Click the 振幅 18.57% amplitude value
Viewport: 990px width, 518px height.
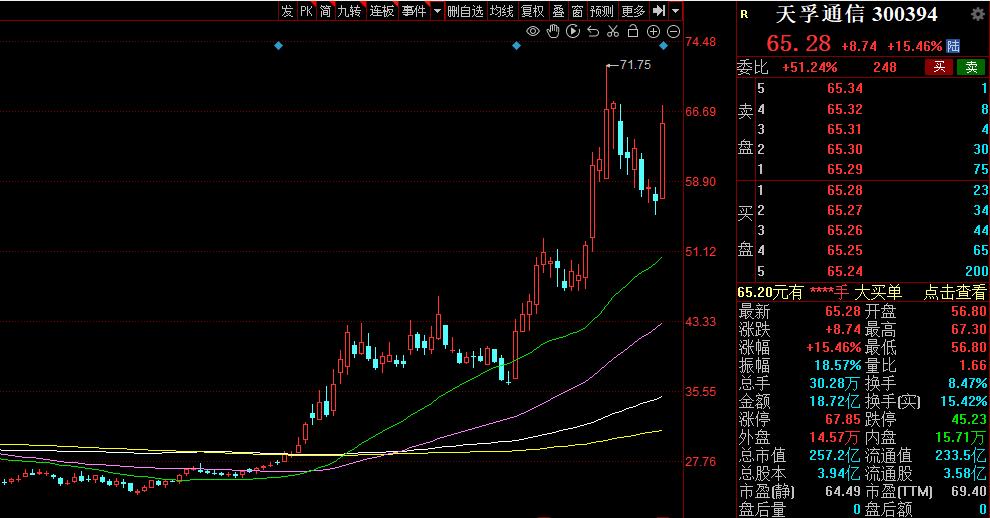point(837,365)
